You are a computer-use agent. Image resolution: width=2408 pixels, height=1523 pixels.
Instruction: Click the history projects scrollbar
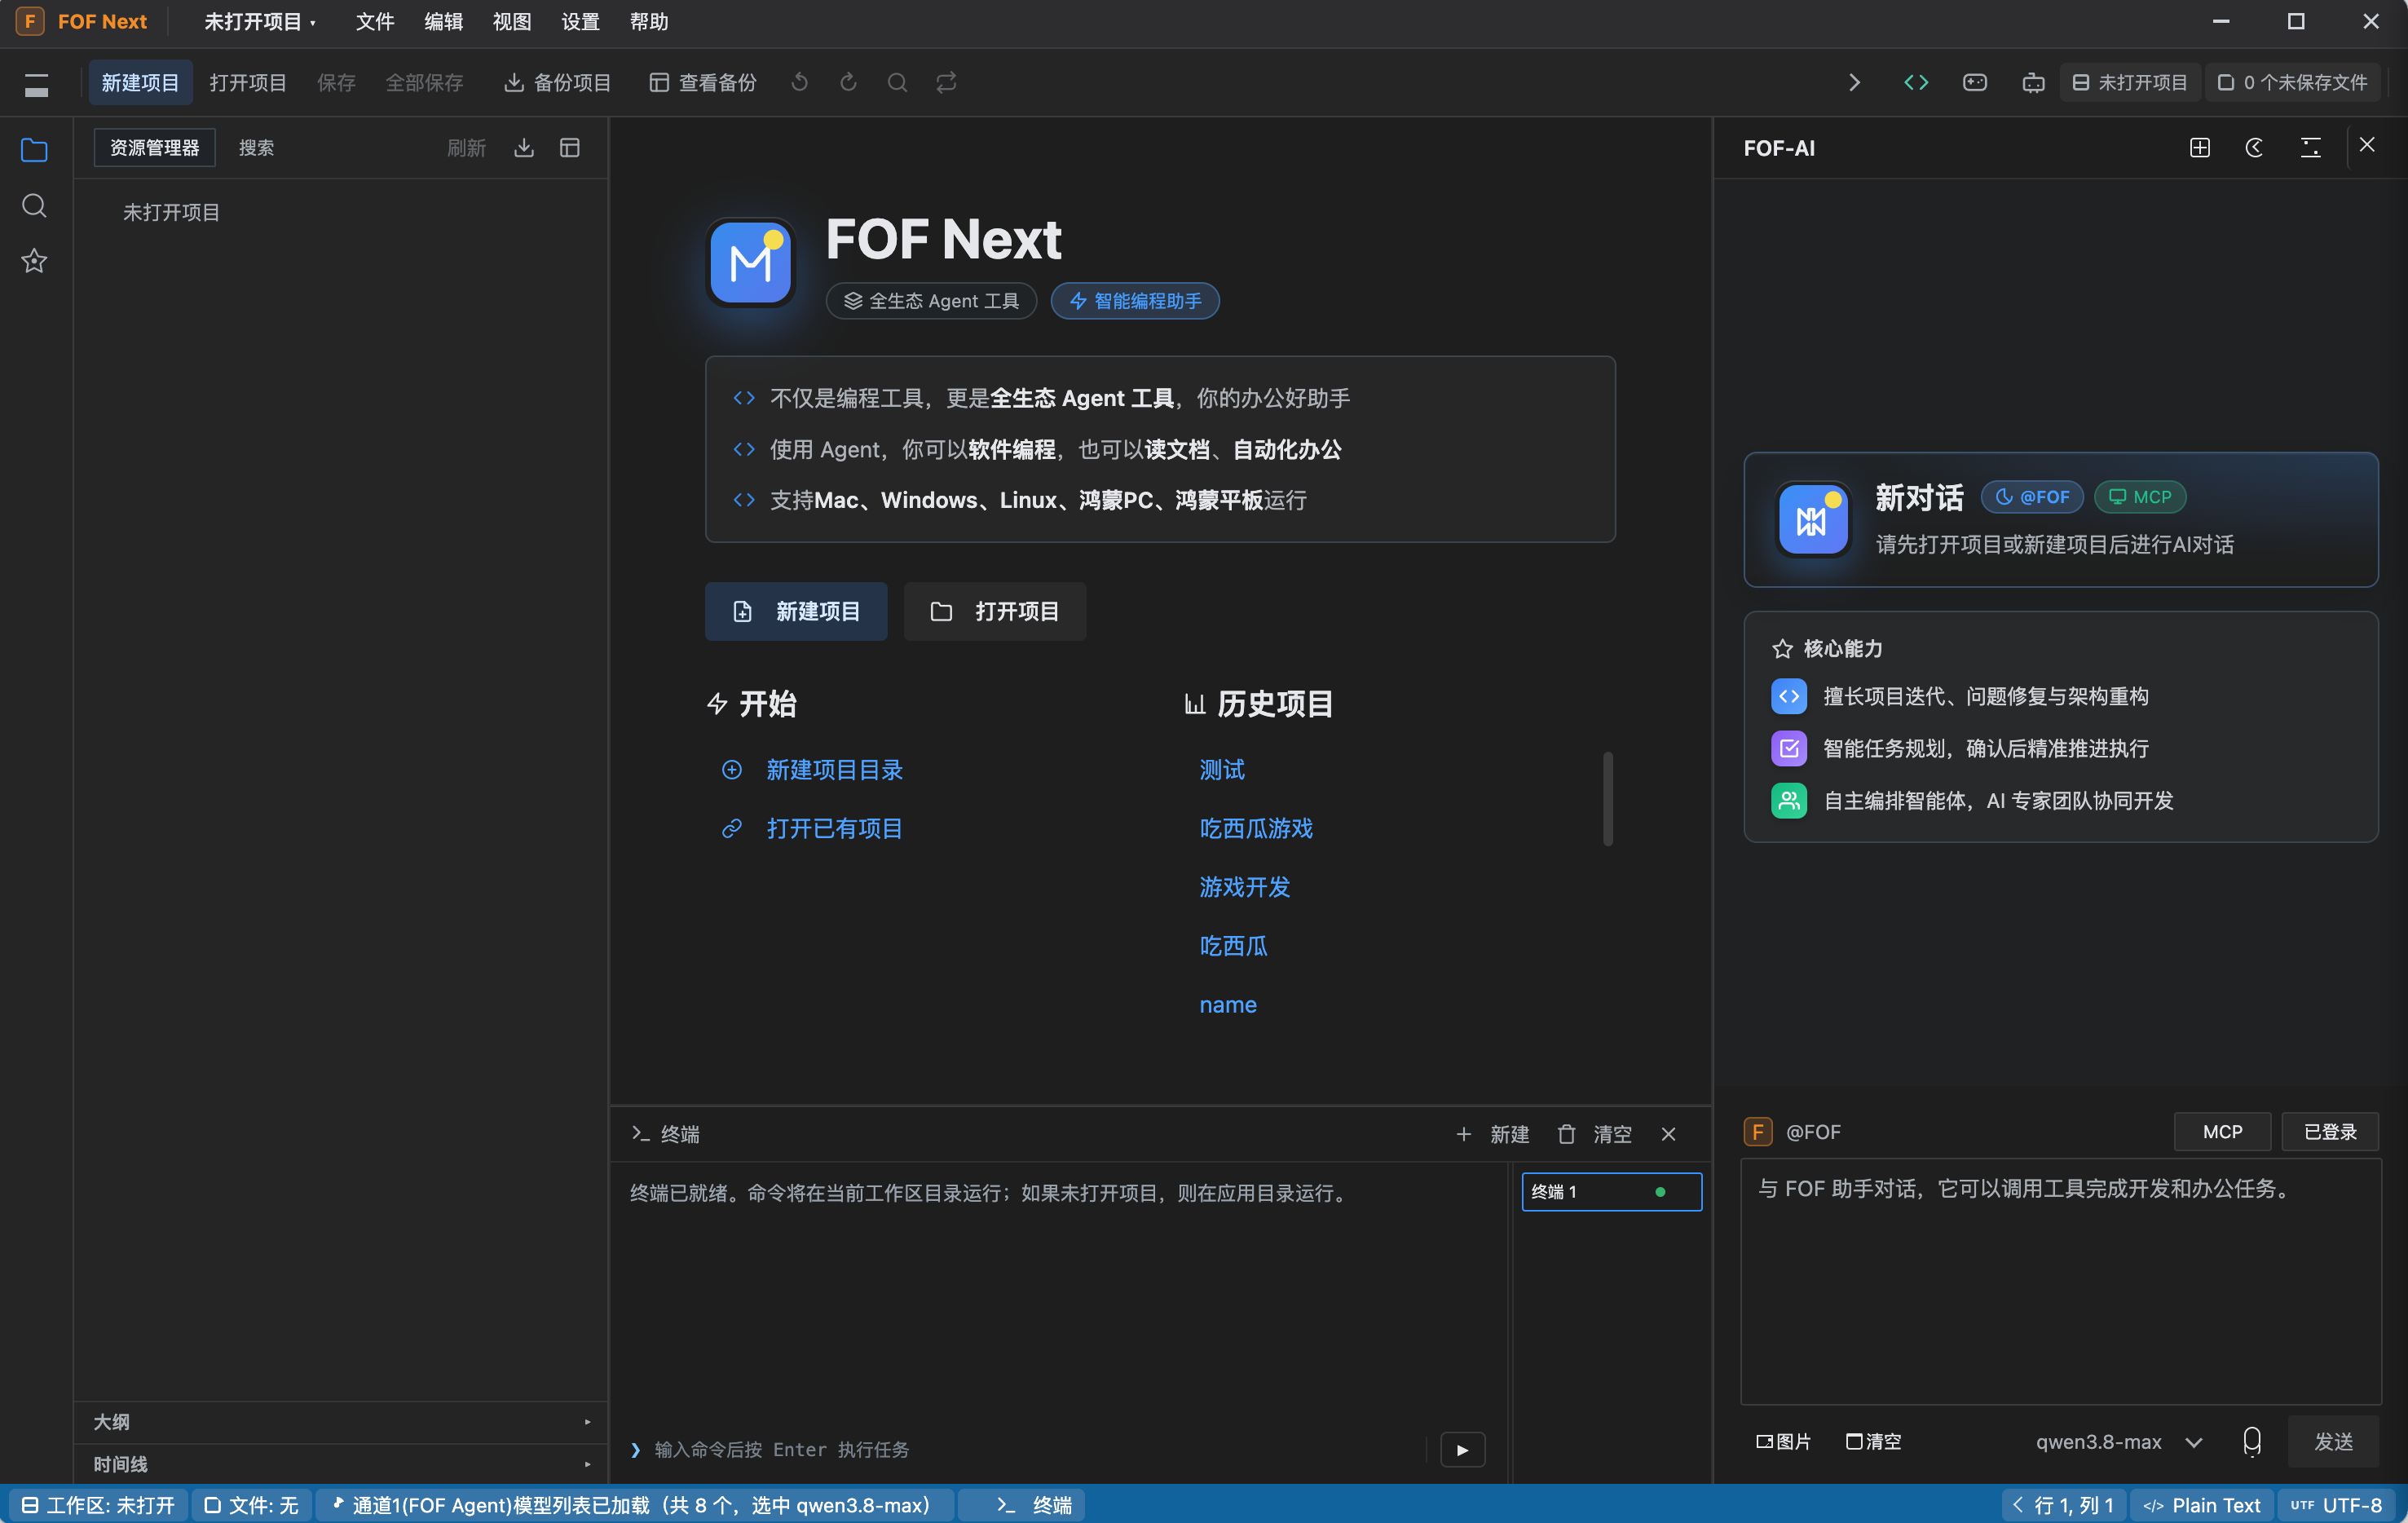(1608, 798)
